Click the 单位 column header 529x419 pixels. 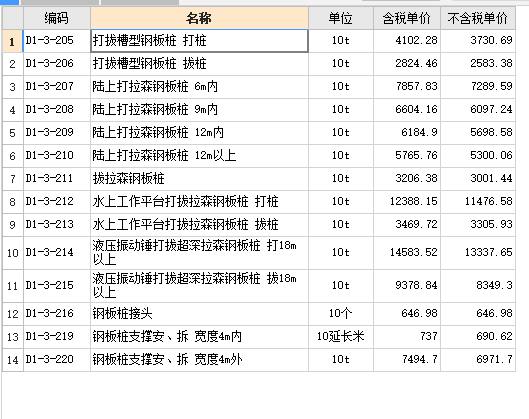point(341,18)
